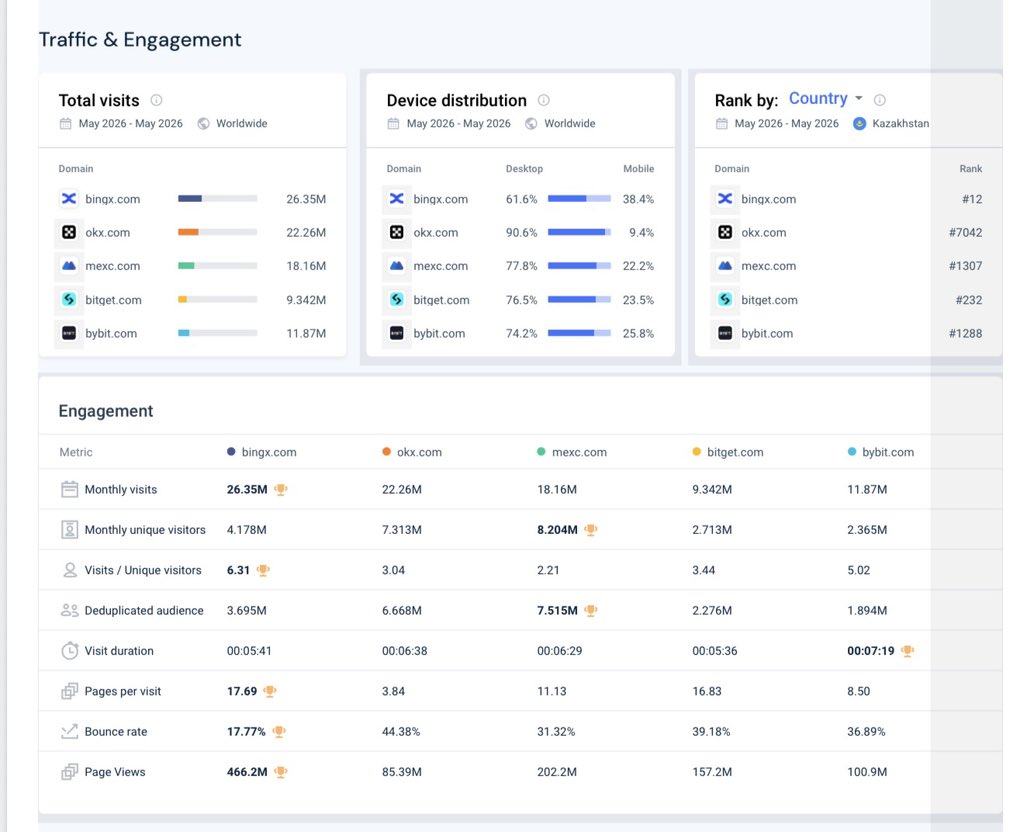The height and width of the screenshot is (832, 1024).
Task: Click the calendar icon in Device distribution card
Action: point(393,123)
